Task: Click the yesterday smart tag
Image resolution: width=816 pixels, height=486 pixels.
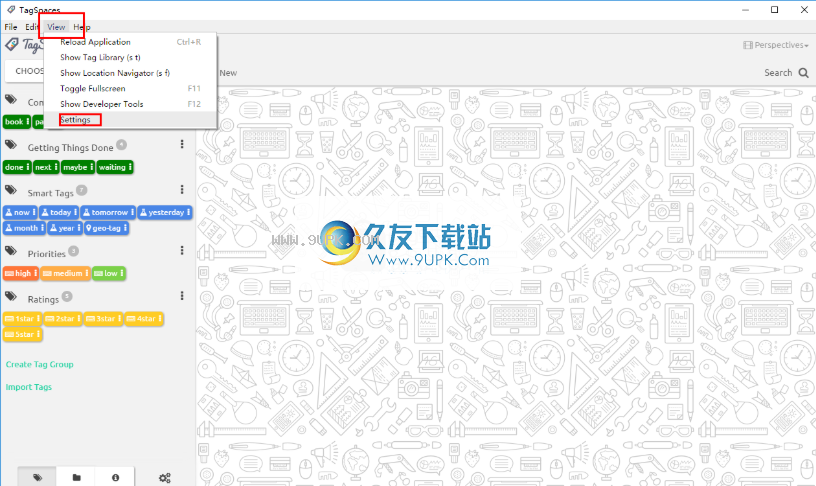Action: coord(165,212)
